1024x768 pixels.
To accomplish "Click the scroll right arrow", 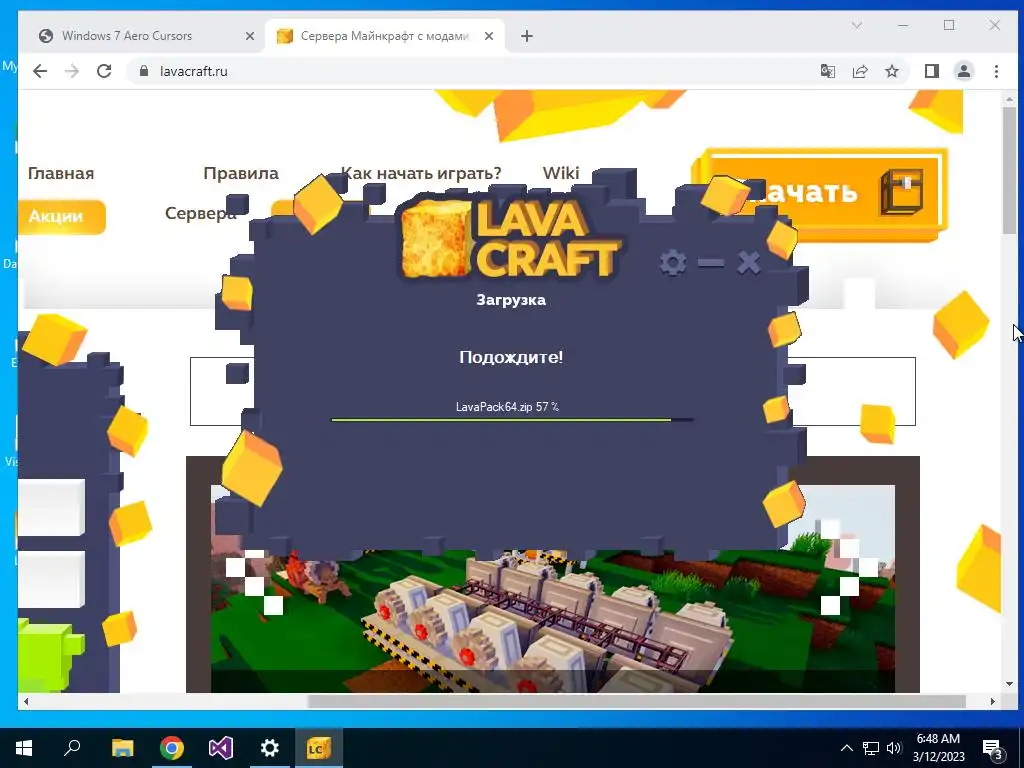I will tap(993, 701).
